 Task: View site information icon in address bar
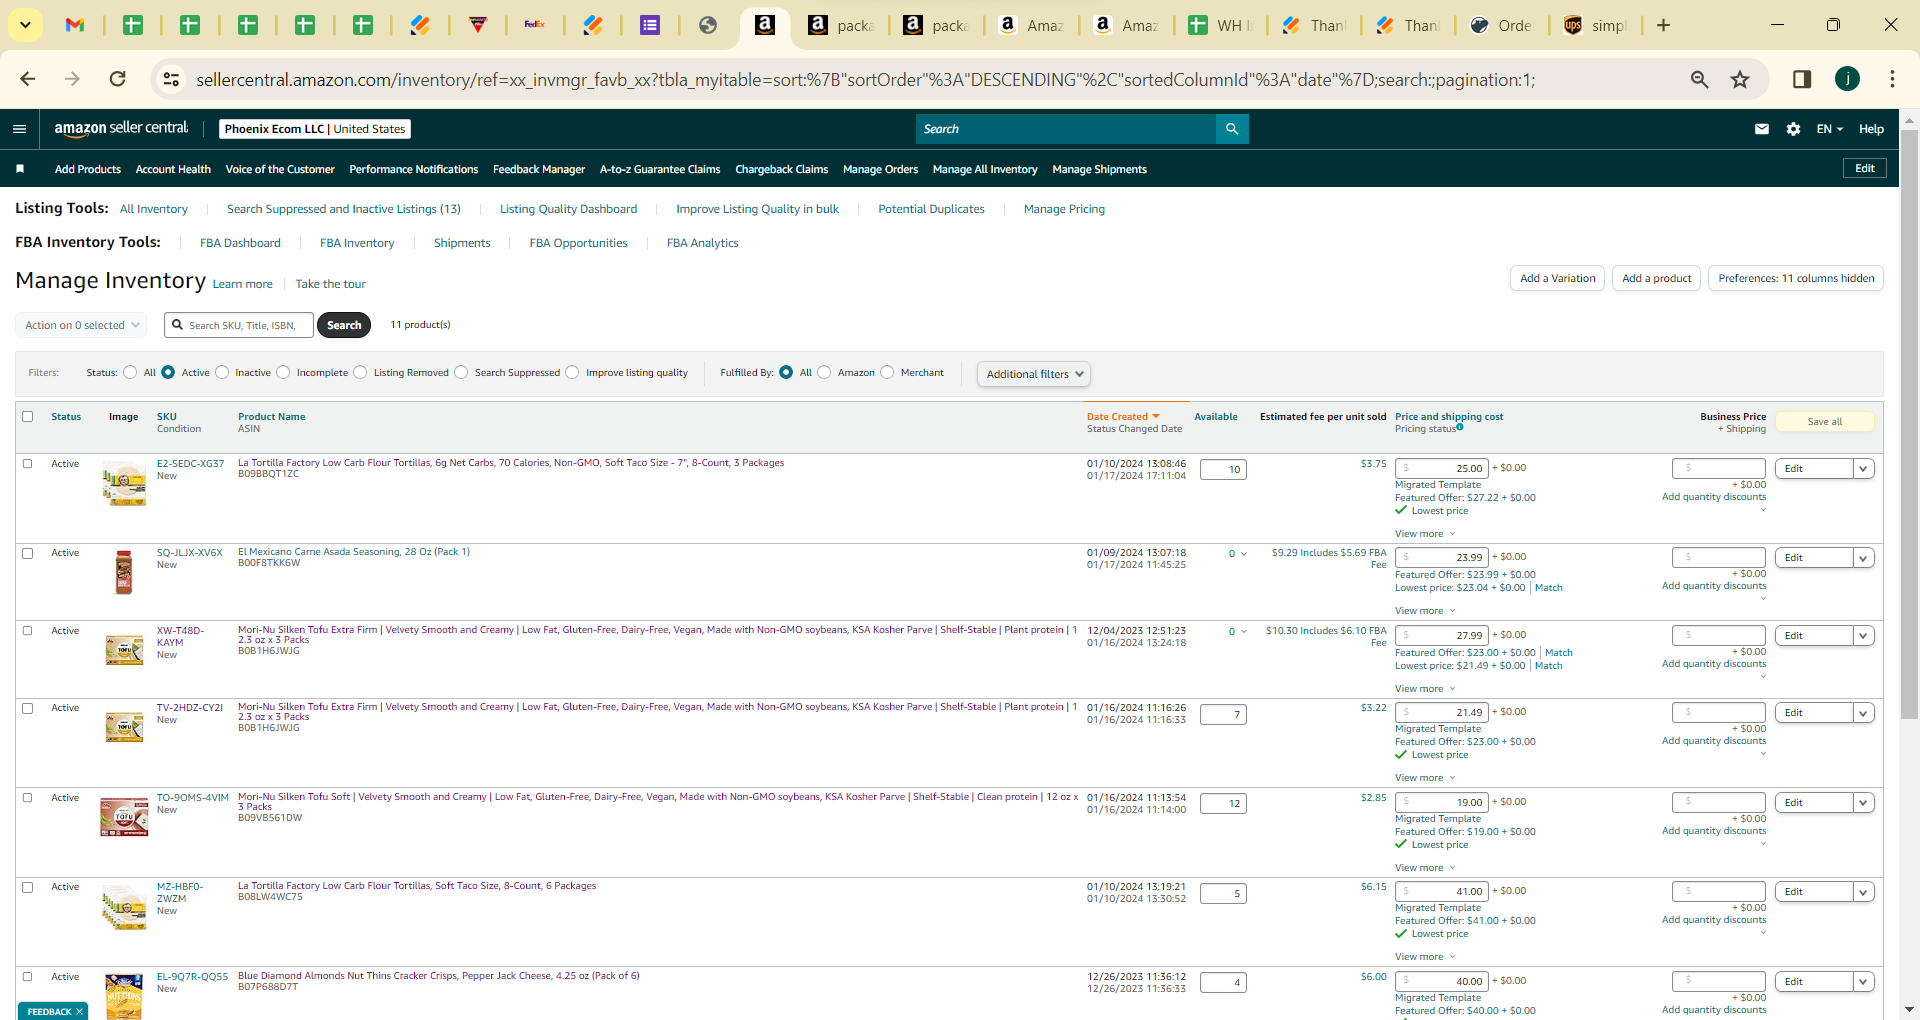[x=171, y=79]
